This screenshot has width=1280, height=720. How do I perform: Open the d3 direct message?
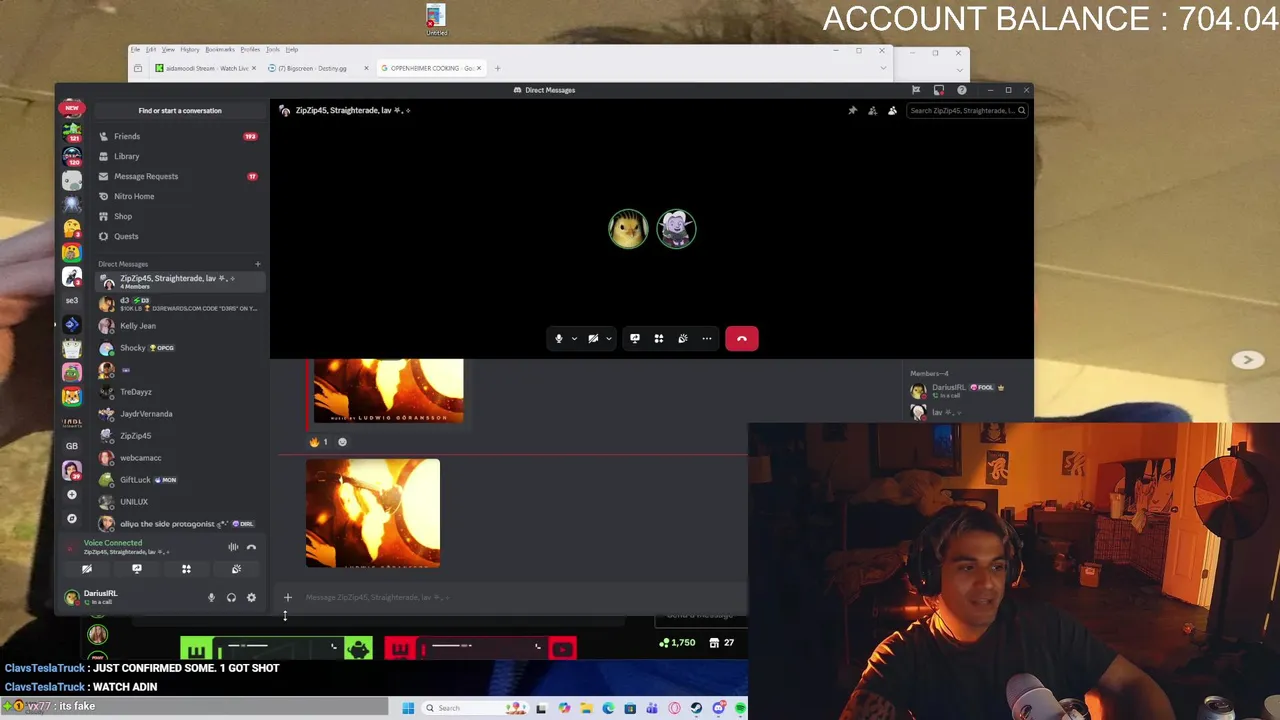tap(179, 304)
